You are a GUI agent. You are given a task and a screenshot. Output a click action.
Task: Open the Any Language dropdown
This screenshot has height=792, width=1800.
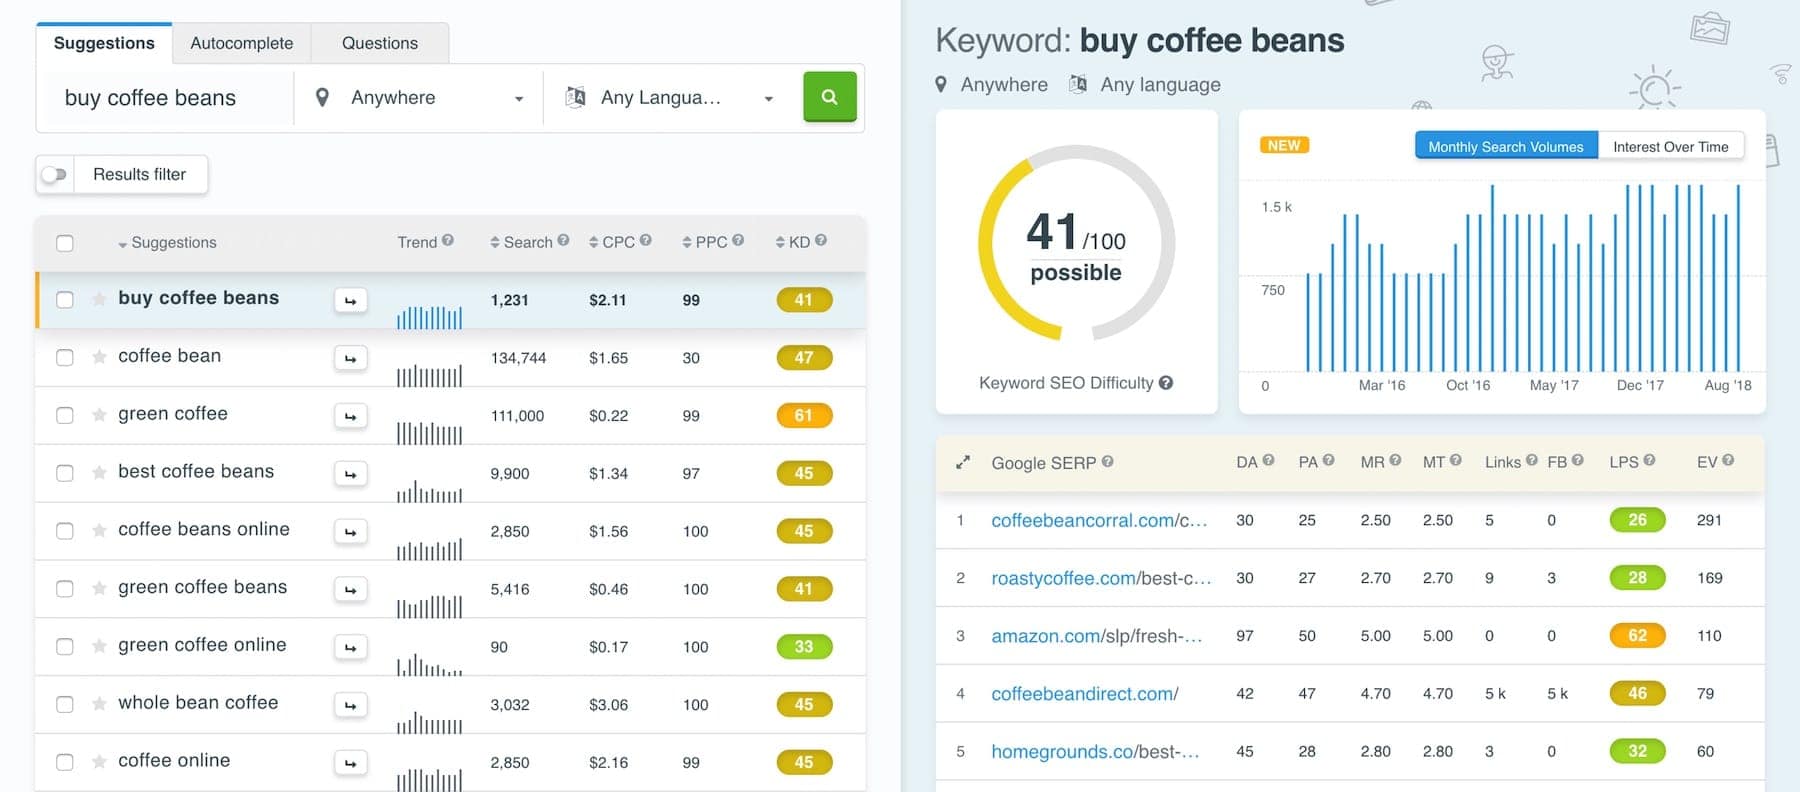tap(670, 98)
